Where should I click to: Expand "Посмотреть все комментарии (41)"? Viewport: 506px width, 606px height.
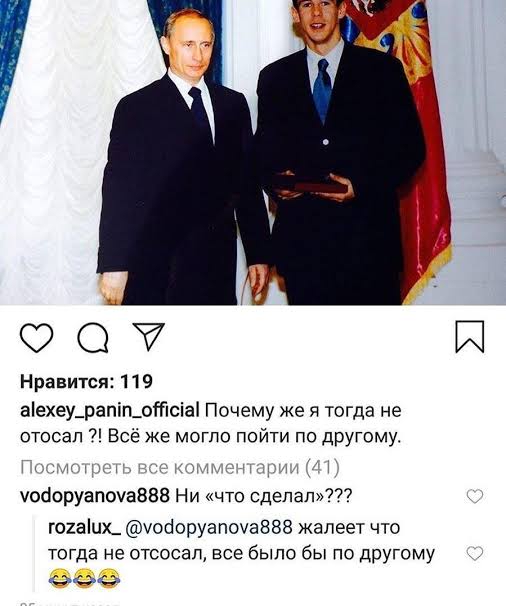tap(180, 468)
